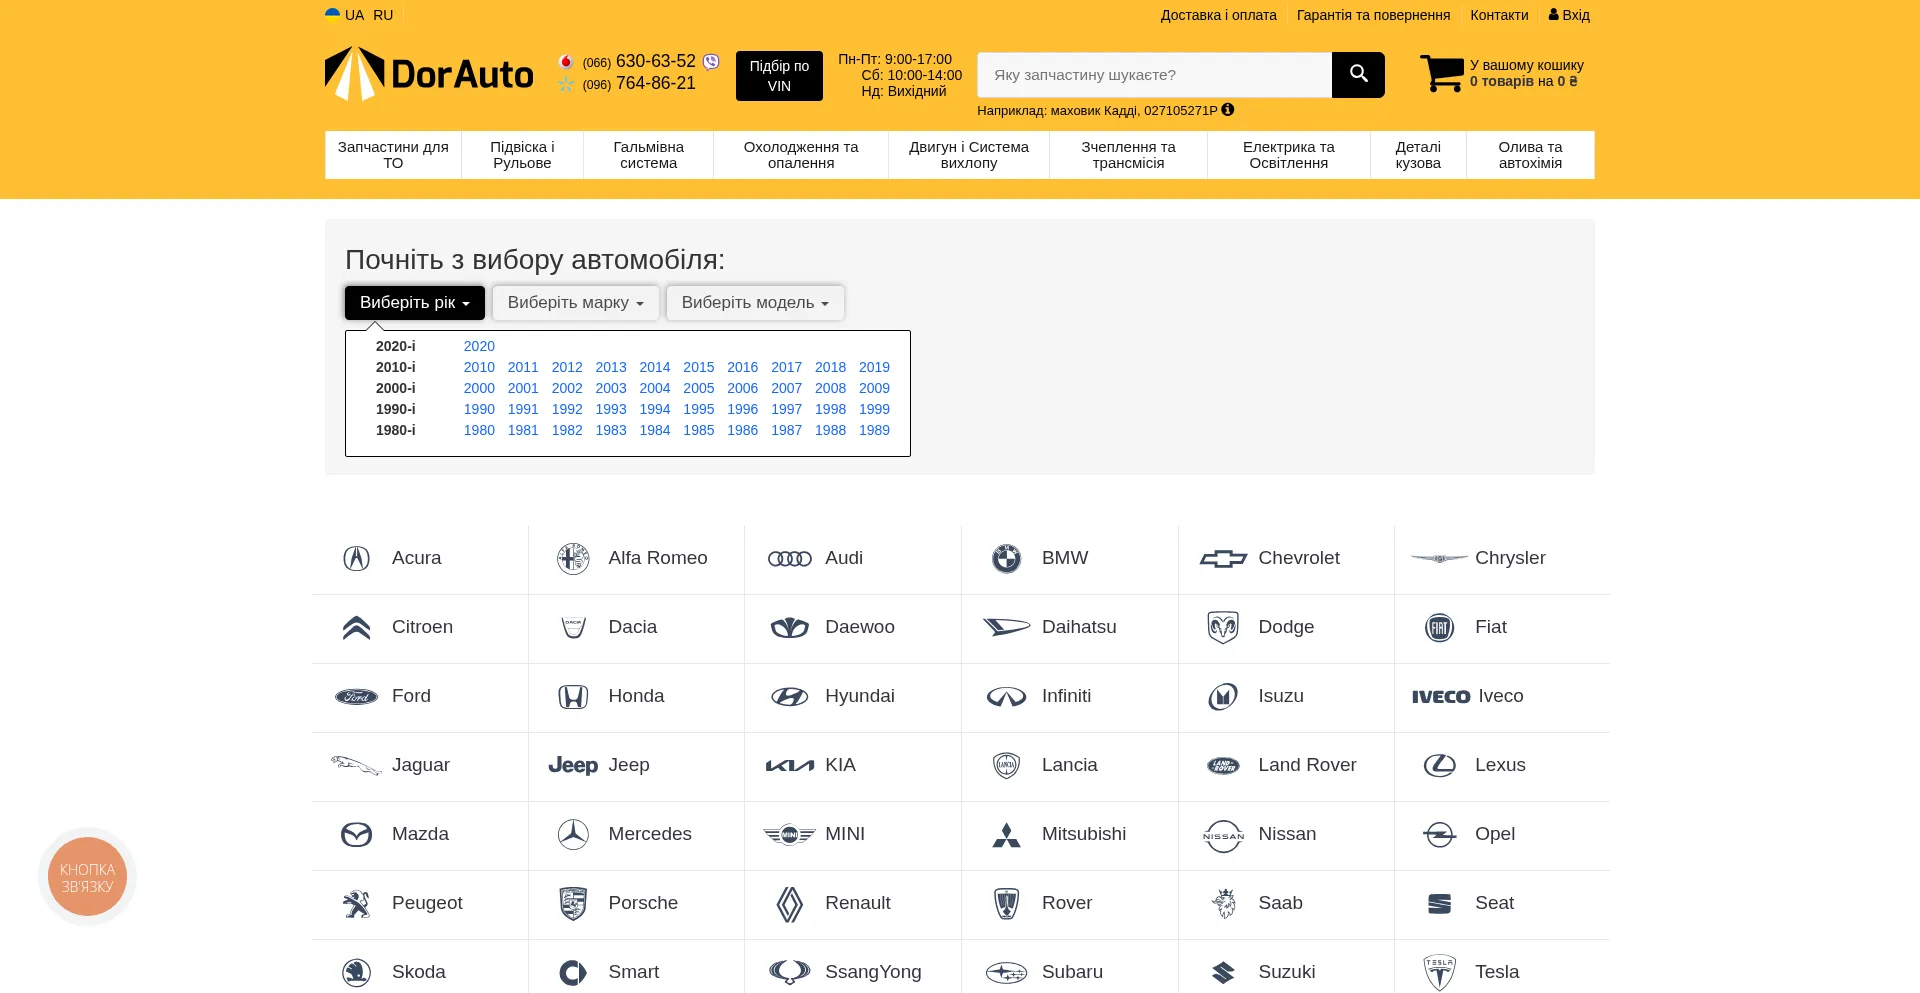Open 'Доставка і оплата' link
This screenshot has height=993, width=1920.
pos(1218,15)
